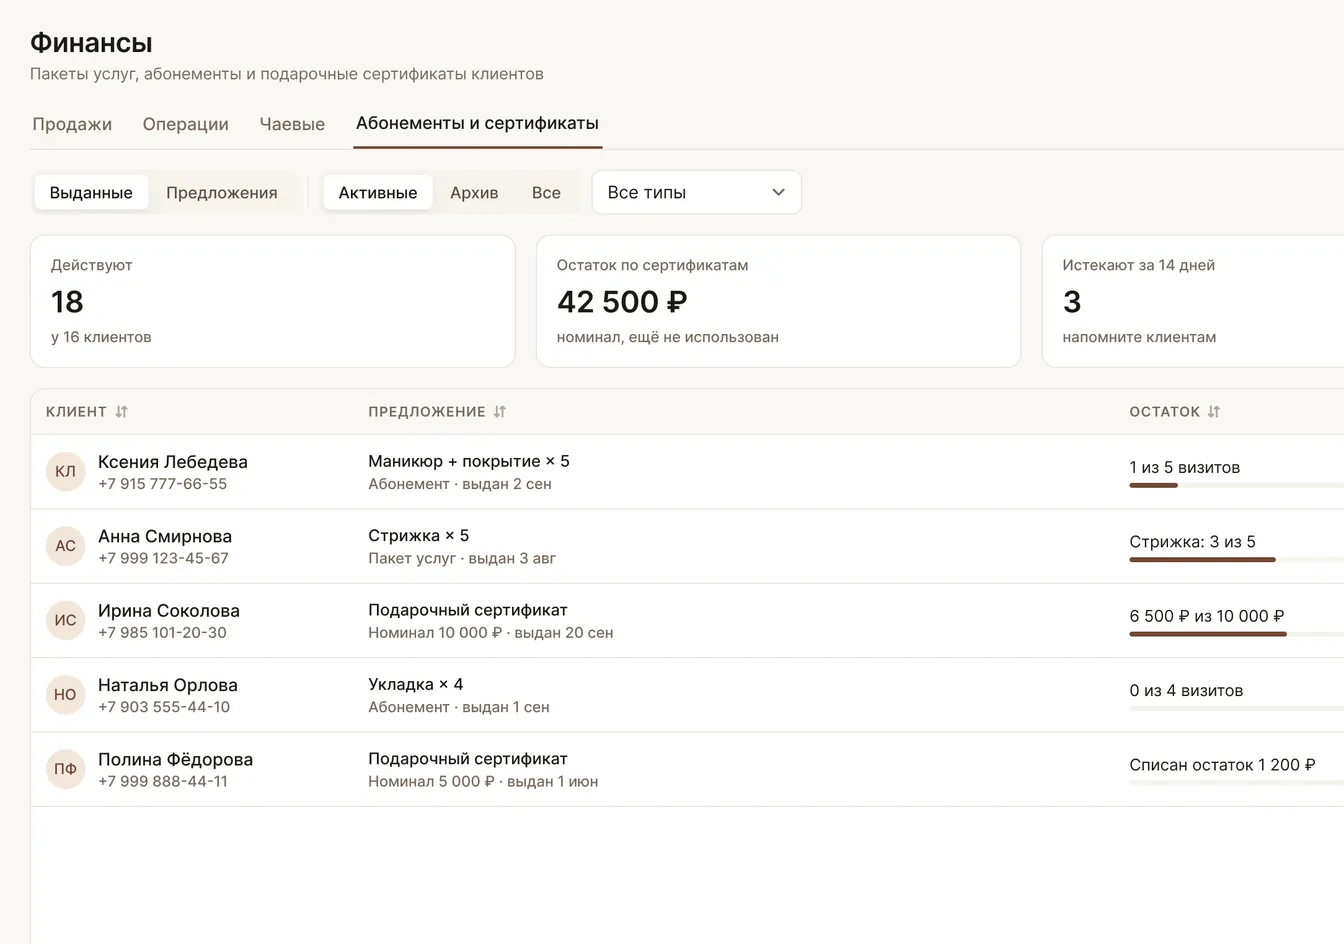Click the ПФ avatar of Полина Фёдорова
Screen dimensions: 1344x944
(65, 769)
